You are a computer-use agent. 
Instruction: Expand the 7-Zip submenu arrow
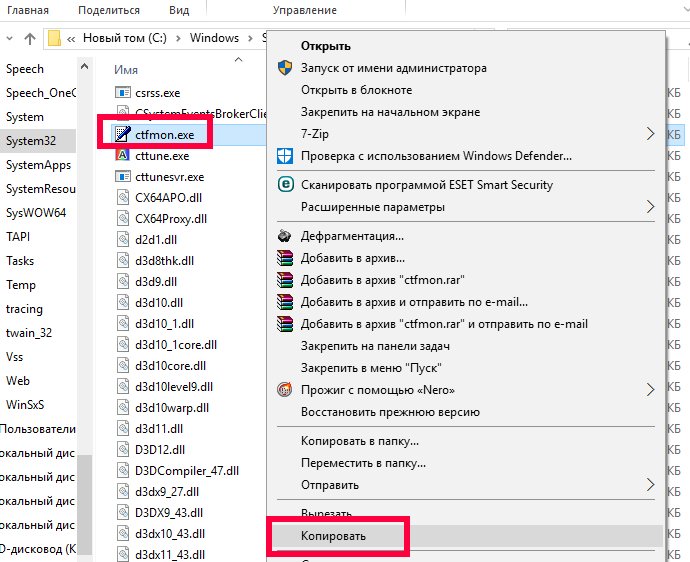[650, 134]
